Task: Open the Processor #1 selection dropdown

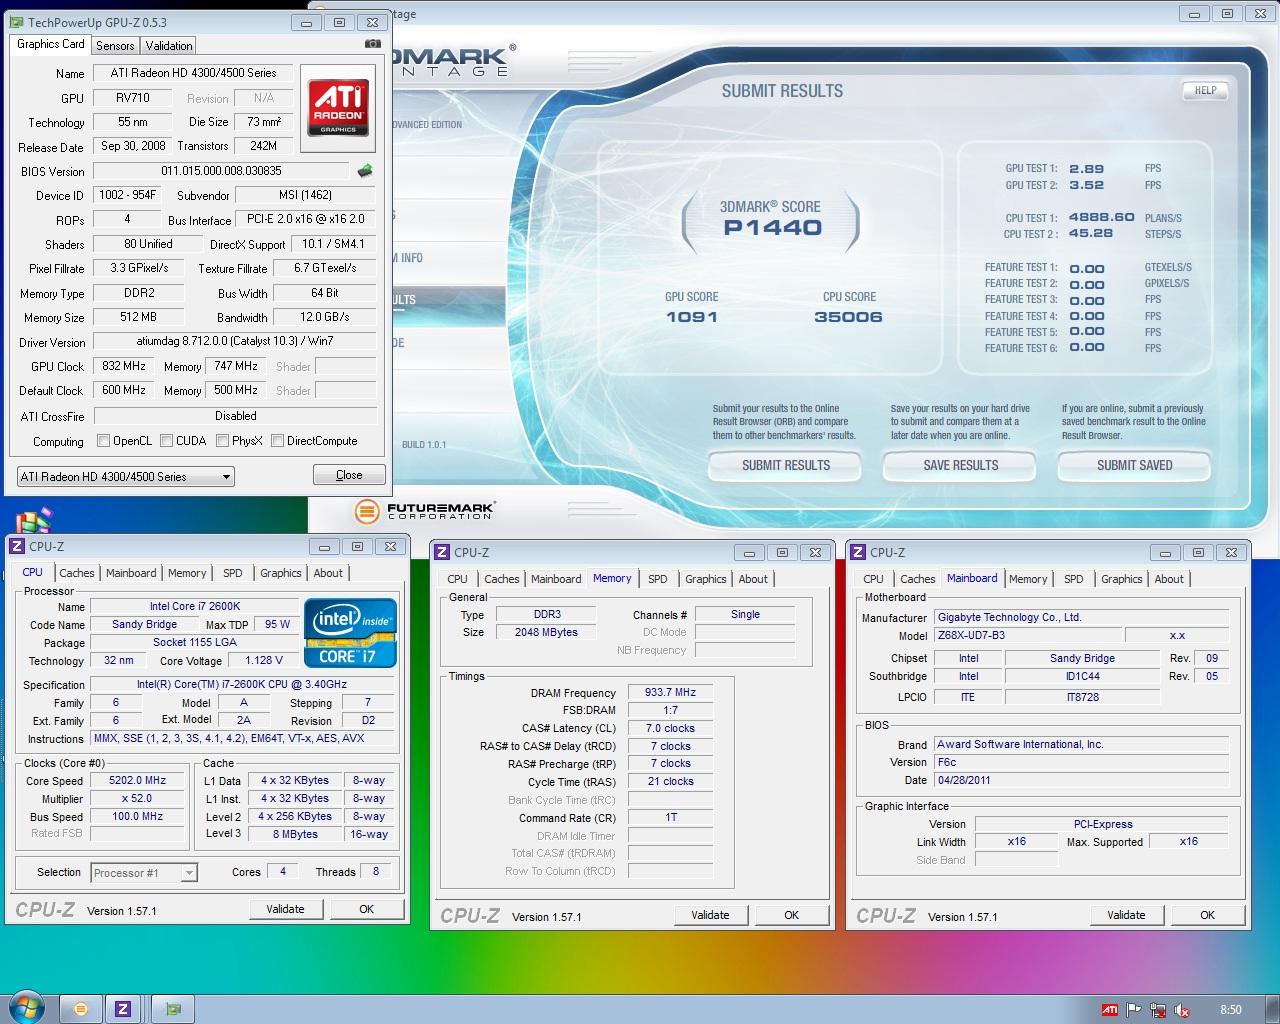Action: click(144, 873)
